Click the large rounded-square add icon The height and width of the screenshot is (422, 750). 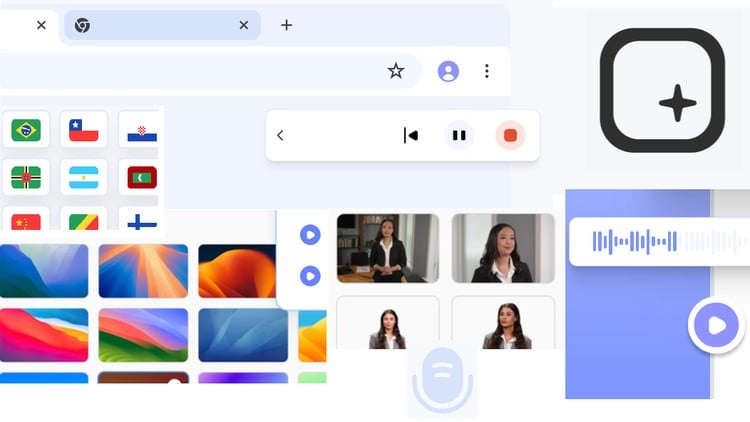[662, 90]
